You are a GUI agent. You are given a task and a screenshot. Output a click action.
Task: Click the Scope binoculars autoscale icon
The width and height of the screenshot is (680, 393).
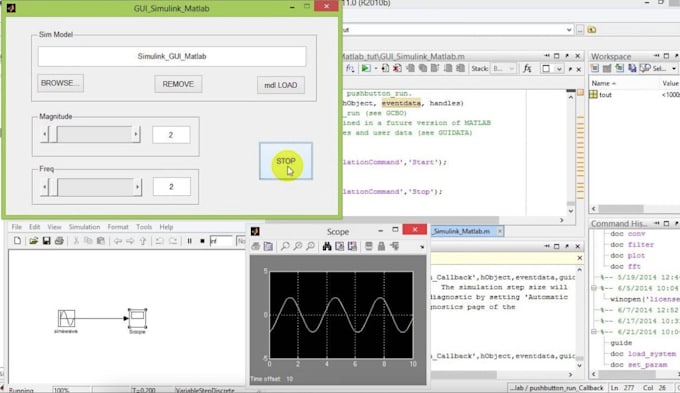[327, 246]
